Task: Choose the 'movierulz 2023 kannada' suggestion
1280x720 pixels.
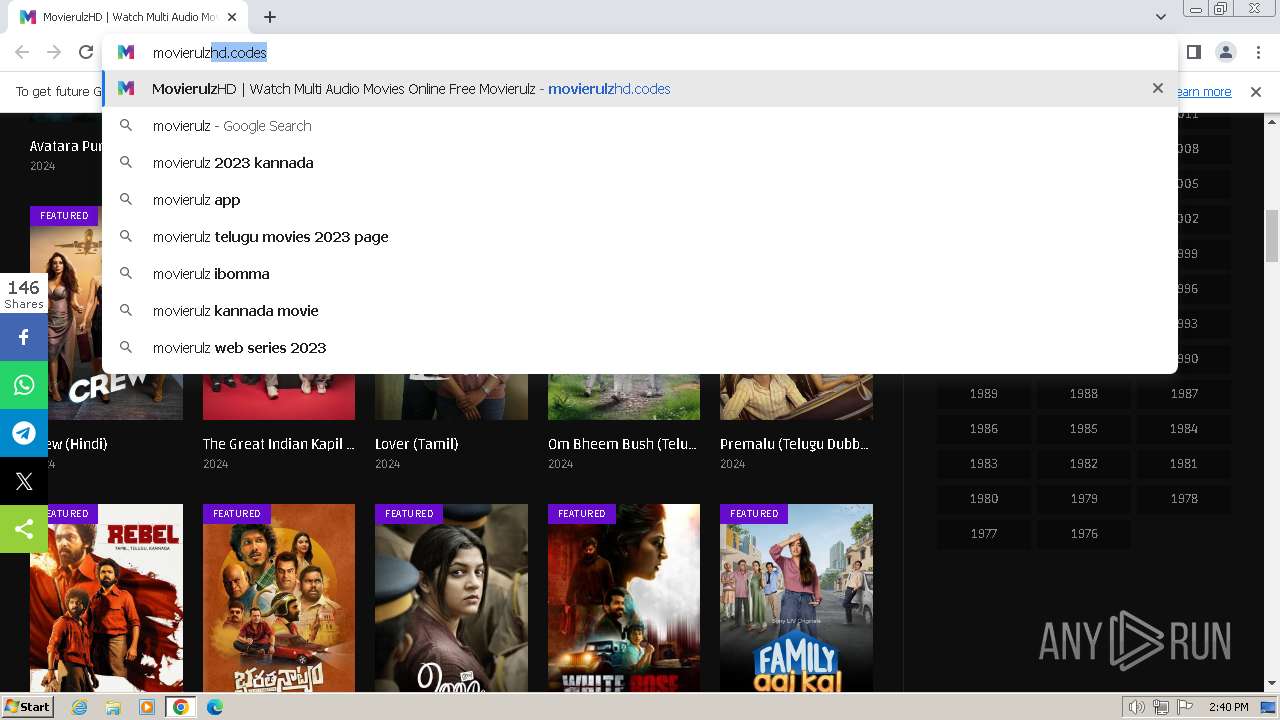Action: click(640, 163)
